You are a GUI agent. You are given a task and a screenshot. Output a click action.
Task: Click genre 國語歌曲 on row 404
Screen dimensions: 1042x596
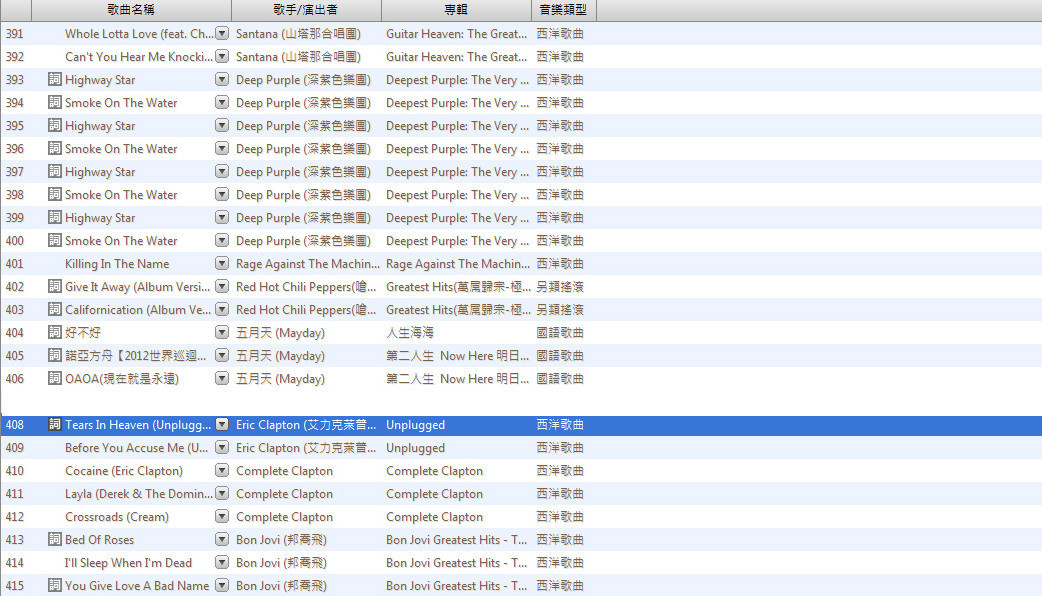(x=560, y=333)
